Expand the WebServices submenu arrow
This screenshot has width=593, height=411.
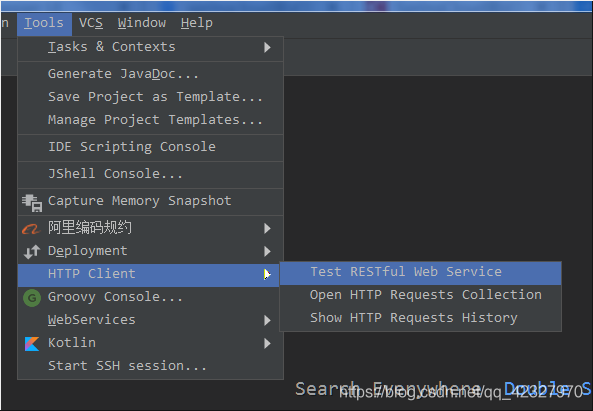point(267,321)
